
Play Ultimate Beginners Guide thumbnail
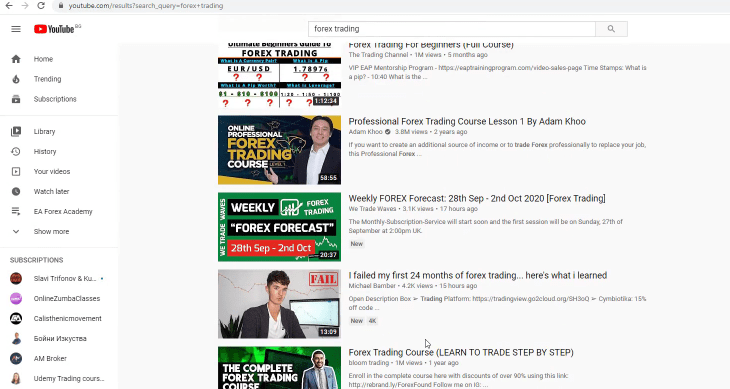click(279, 75)
